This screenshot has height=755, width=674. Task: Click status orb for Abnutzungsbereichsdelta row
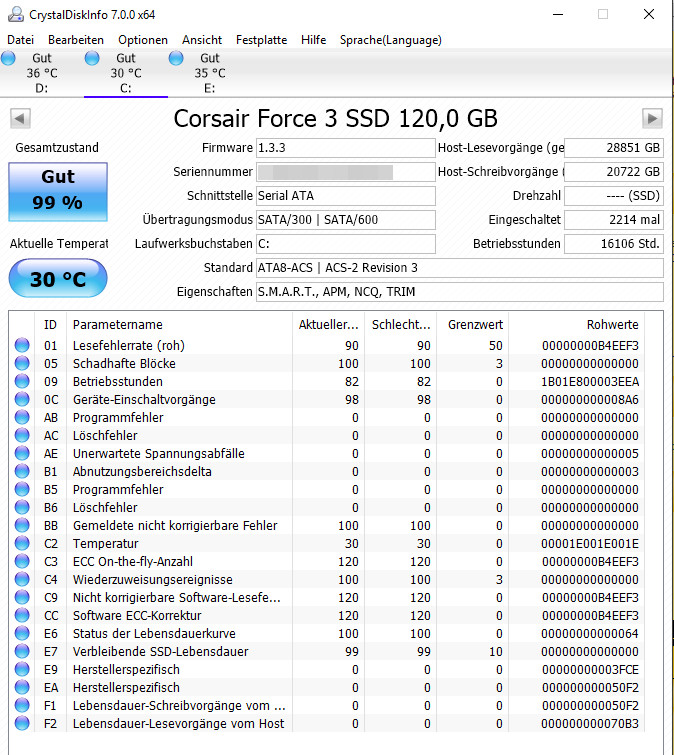tap(22, 471)
